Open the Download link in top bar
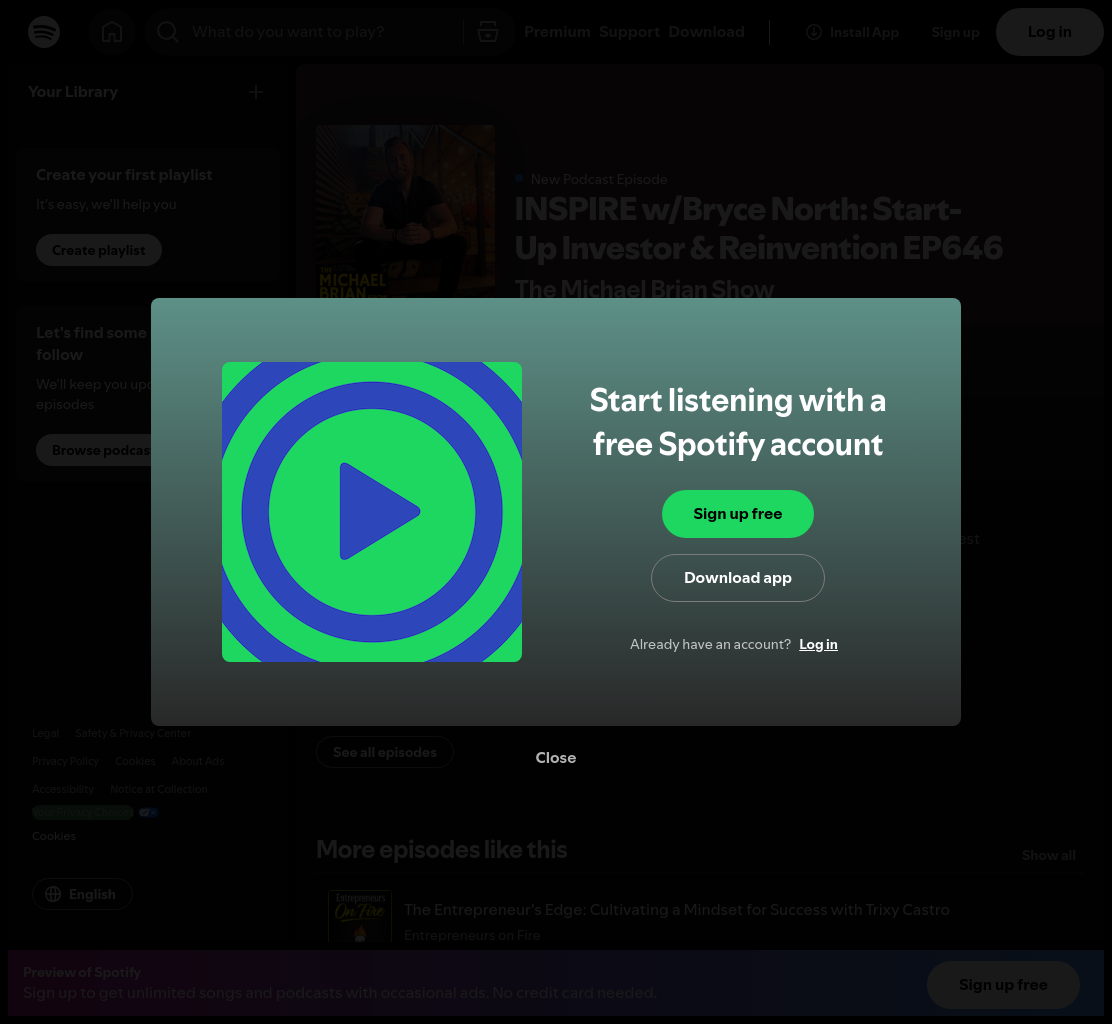Image resolution: width=1112 pixels, height=1024 pixels. click(x=706, y=32)
